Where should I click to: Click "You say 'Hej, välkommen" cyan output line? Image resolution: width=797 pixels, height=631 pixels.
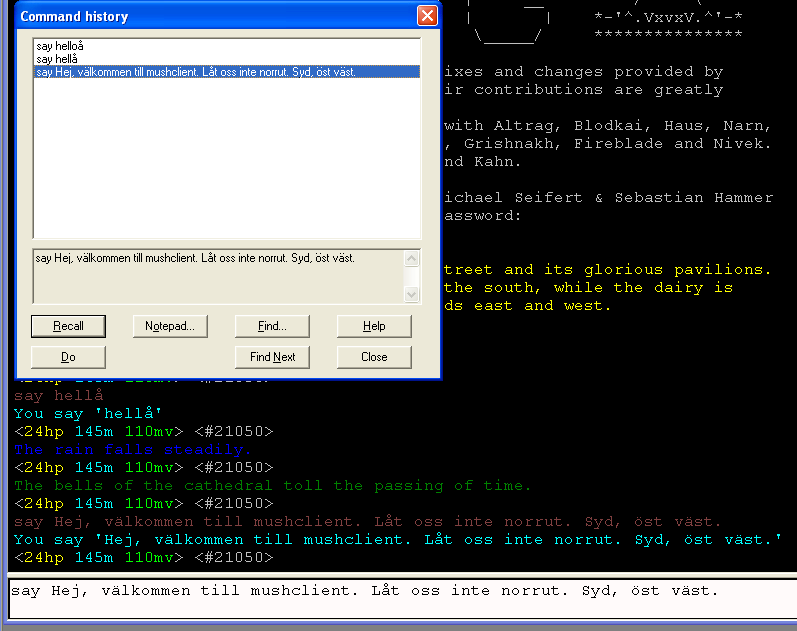click(x=398, y=539)
